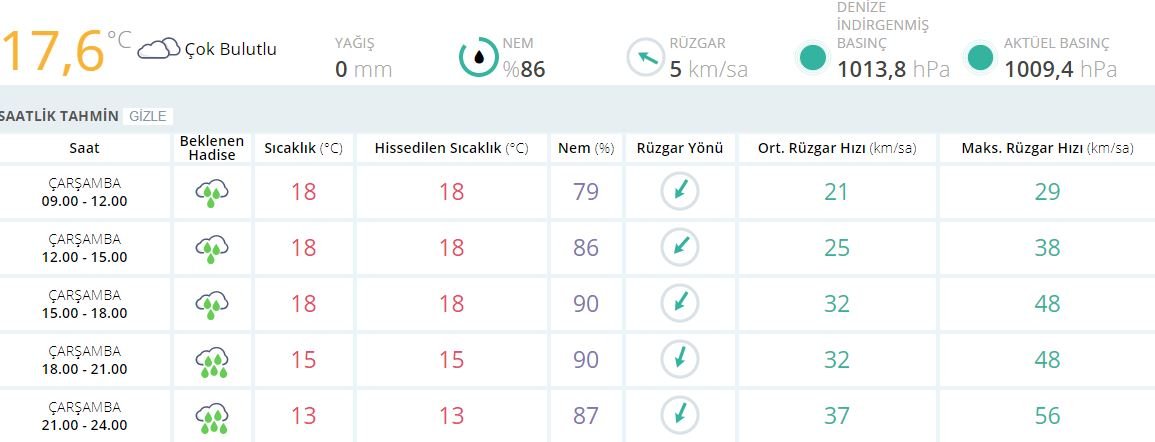Click the Sıcaklık (°C) column header

(303, 148)
